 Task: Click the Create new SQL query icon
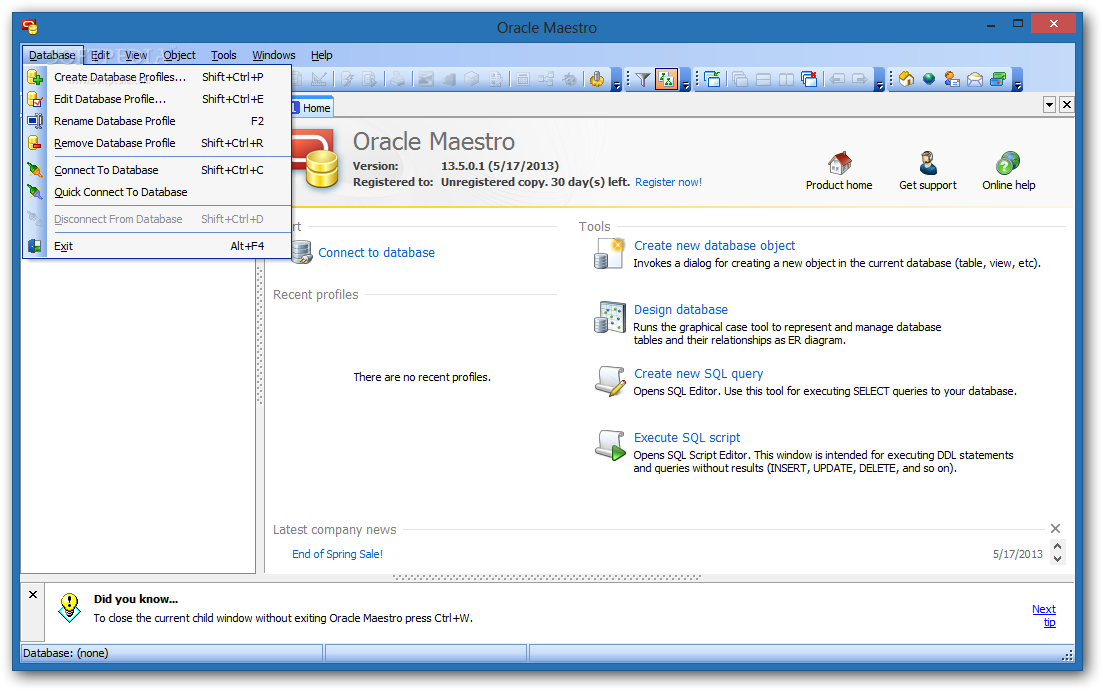tap(610, 381)
